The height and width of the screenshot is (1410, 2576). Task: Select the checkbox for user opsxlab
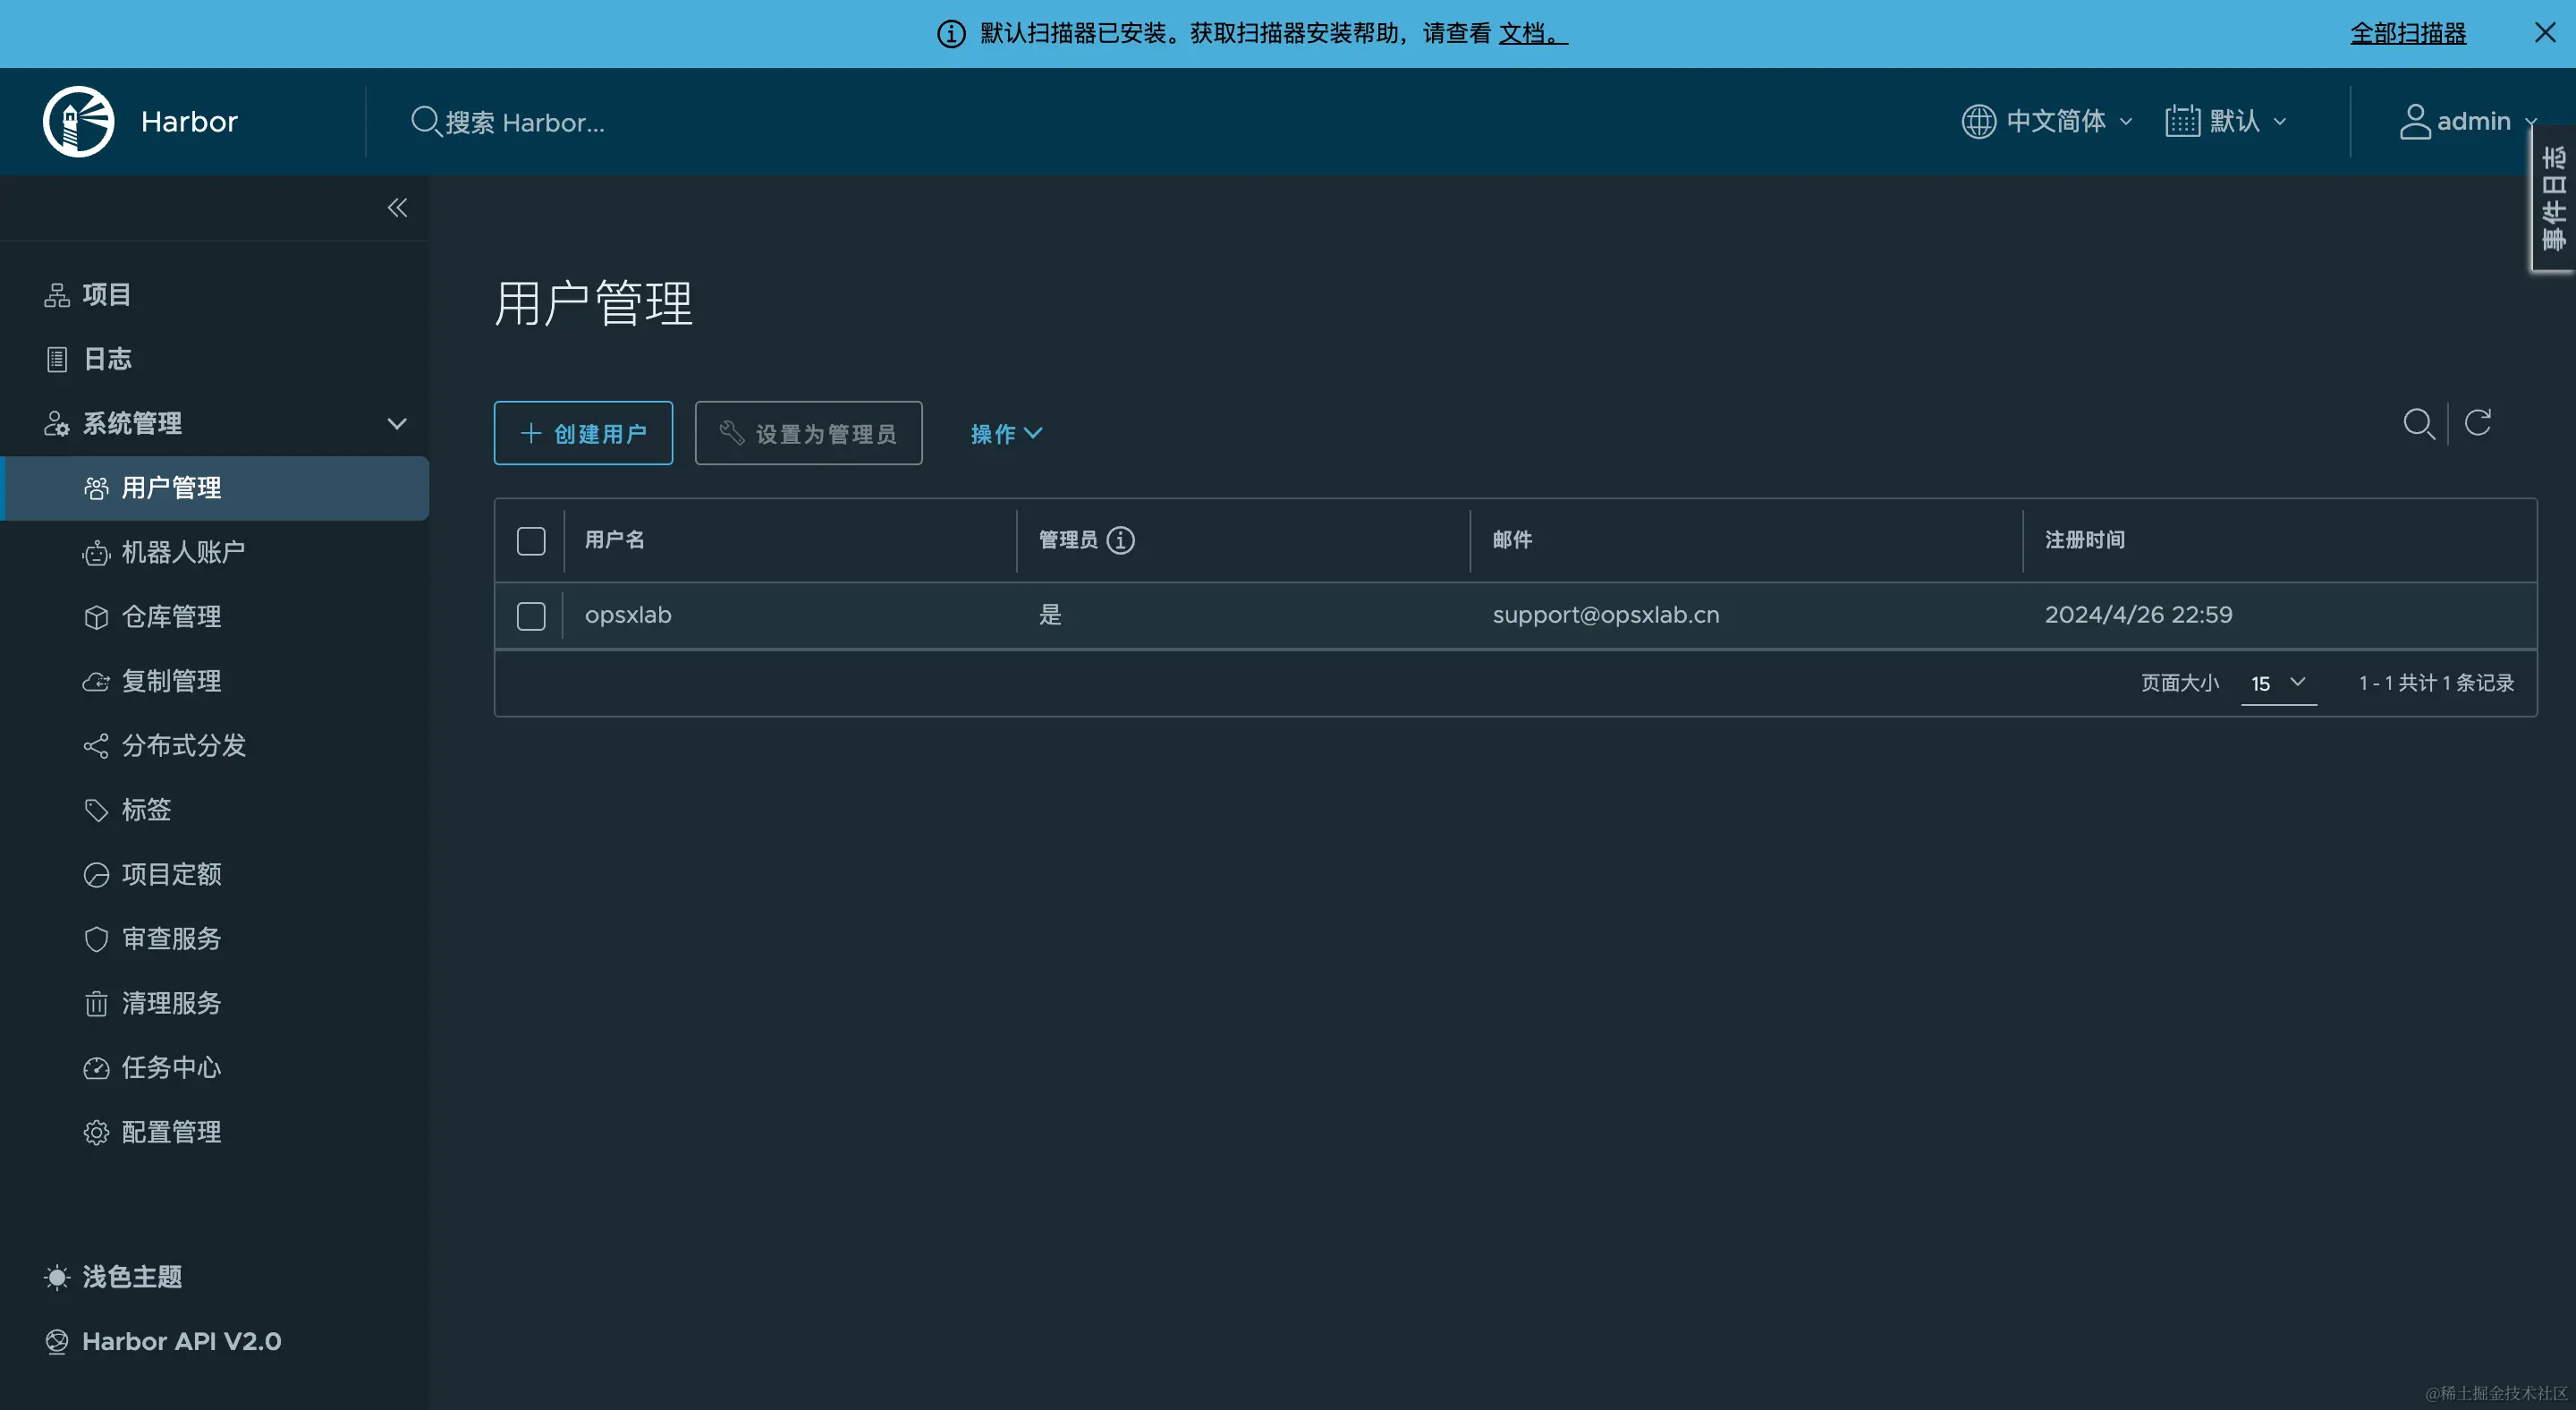pos(531,616)
